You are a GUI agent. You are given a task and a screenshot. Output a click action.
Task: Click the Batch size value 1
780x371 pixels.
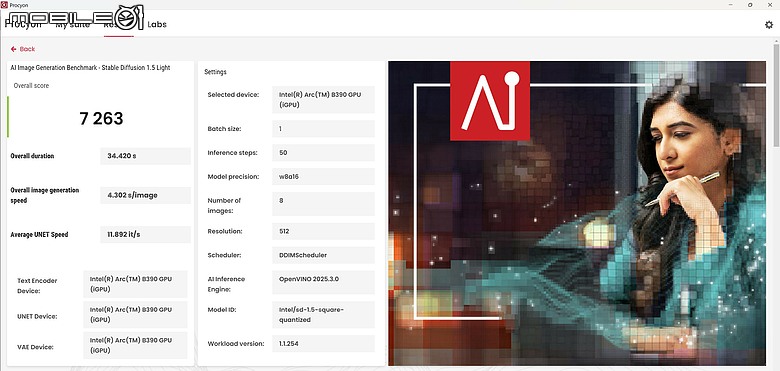pyautogui.click(x=323, y=129)
